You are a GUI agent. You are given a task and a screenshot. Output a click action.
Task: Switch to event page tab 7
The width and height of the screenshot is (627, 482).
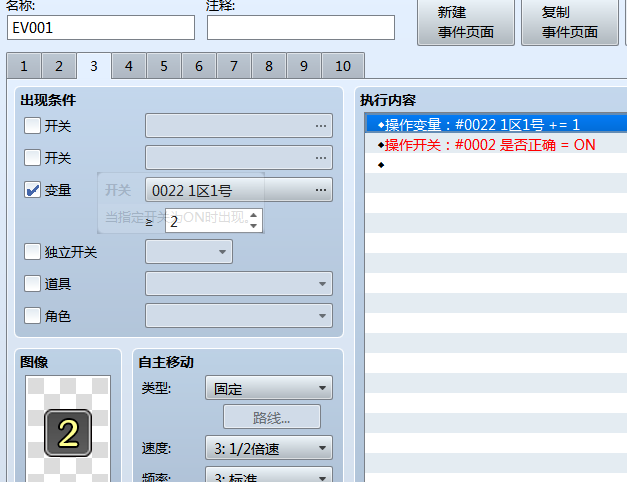(x=234, y=66)
